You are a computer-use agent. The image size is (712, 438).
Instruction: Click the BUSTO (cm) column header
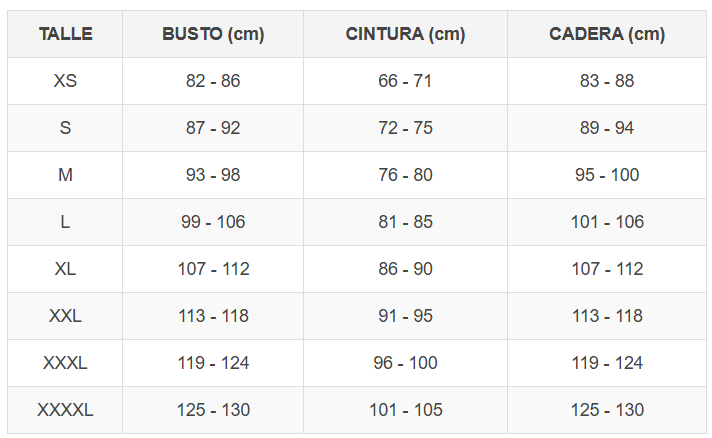[213, 34]
